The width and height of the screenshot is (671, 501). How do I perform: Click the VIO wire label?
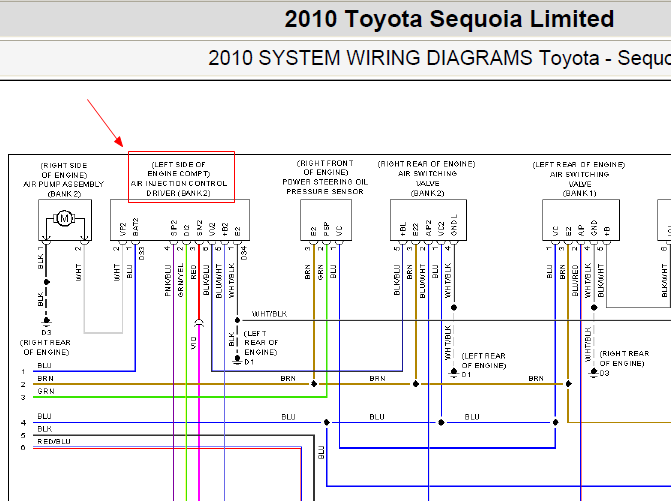pos(193,343)
